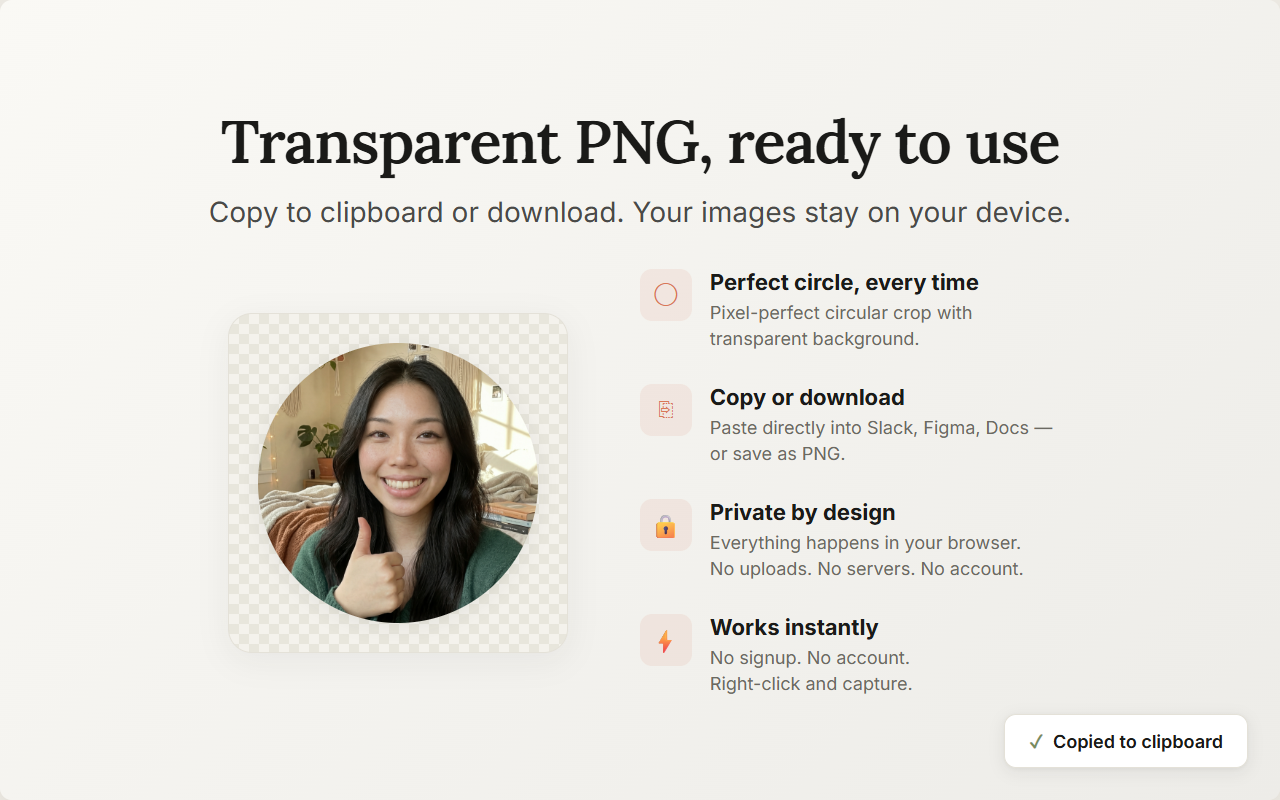The height and width of the screenshot is (800, 1280).
Task: Open the "Private by design" feature title
Action: (x=802, y=512)
